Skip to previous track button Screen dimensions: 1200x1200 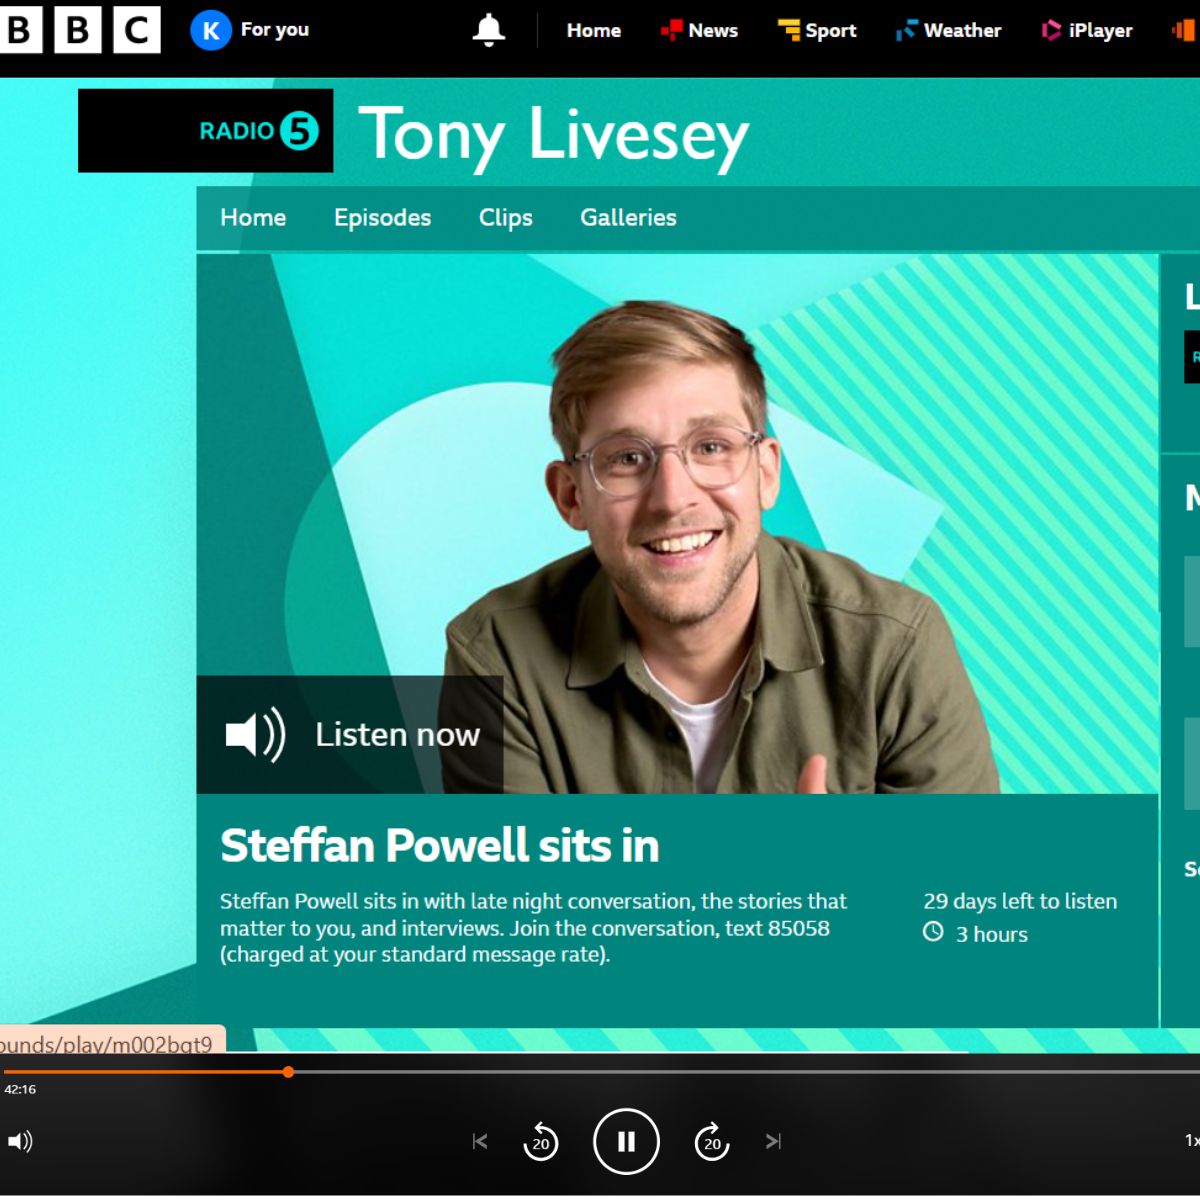(x=480, y=1141)
